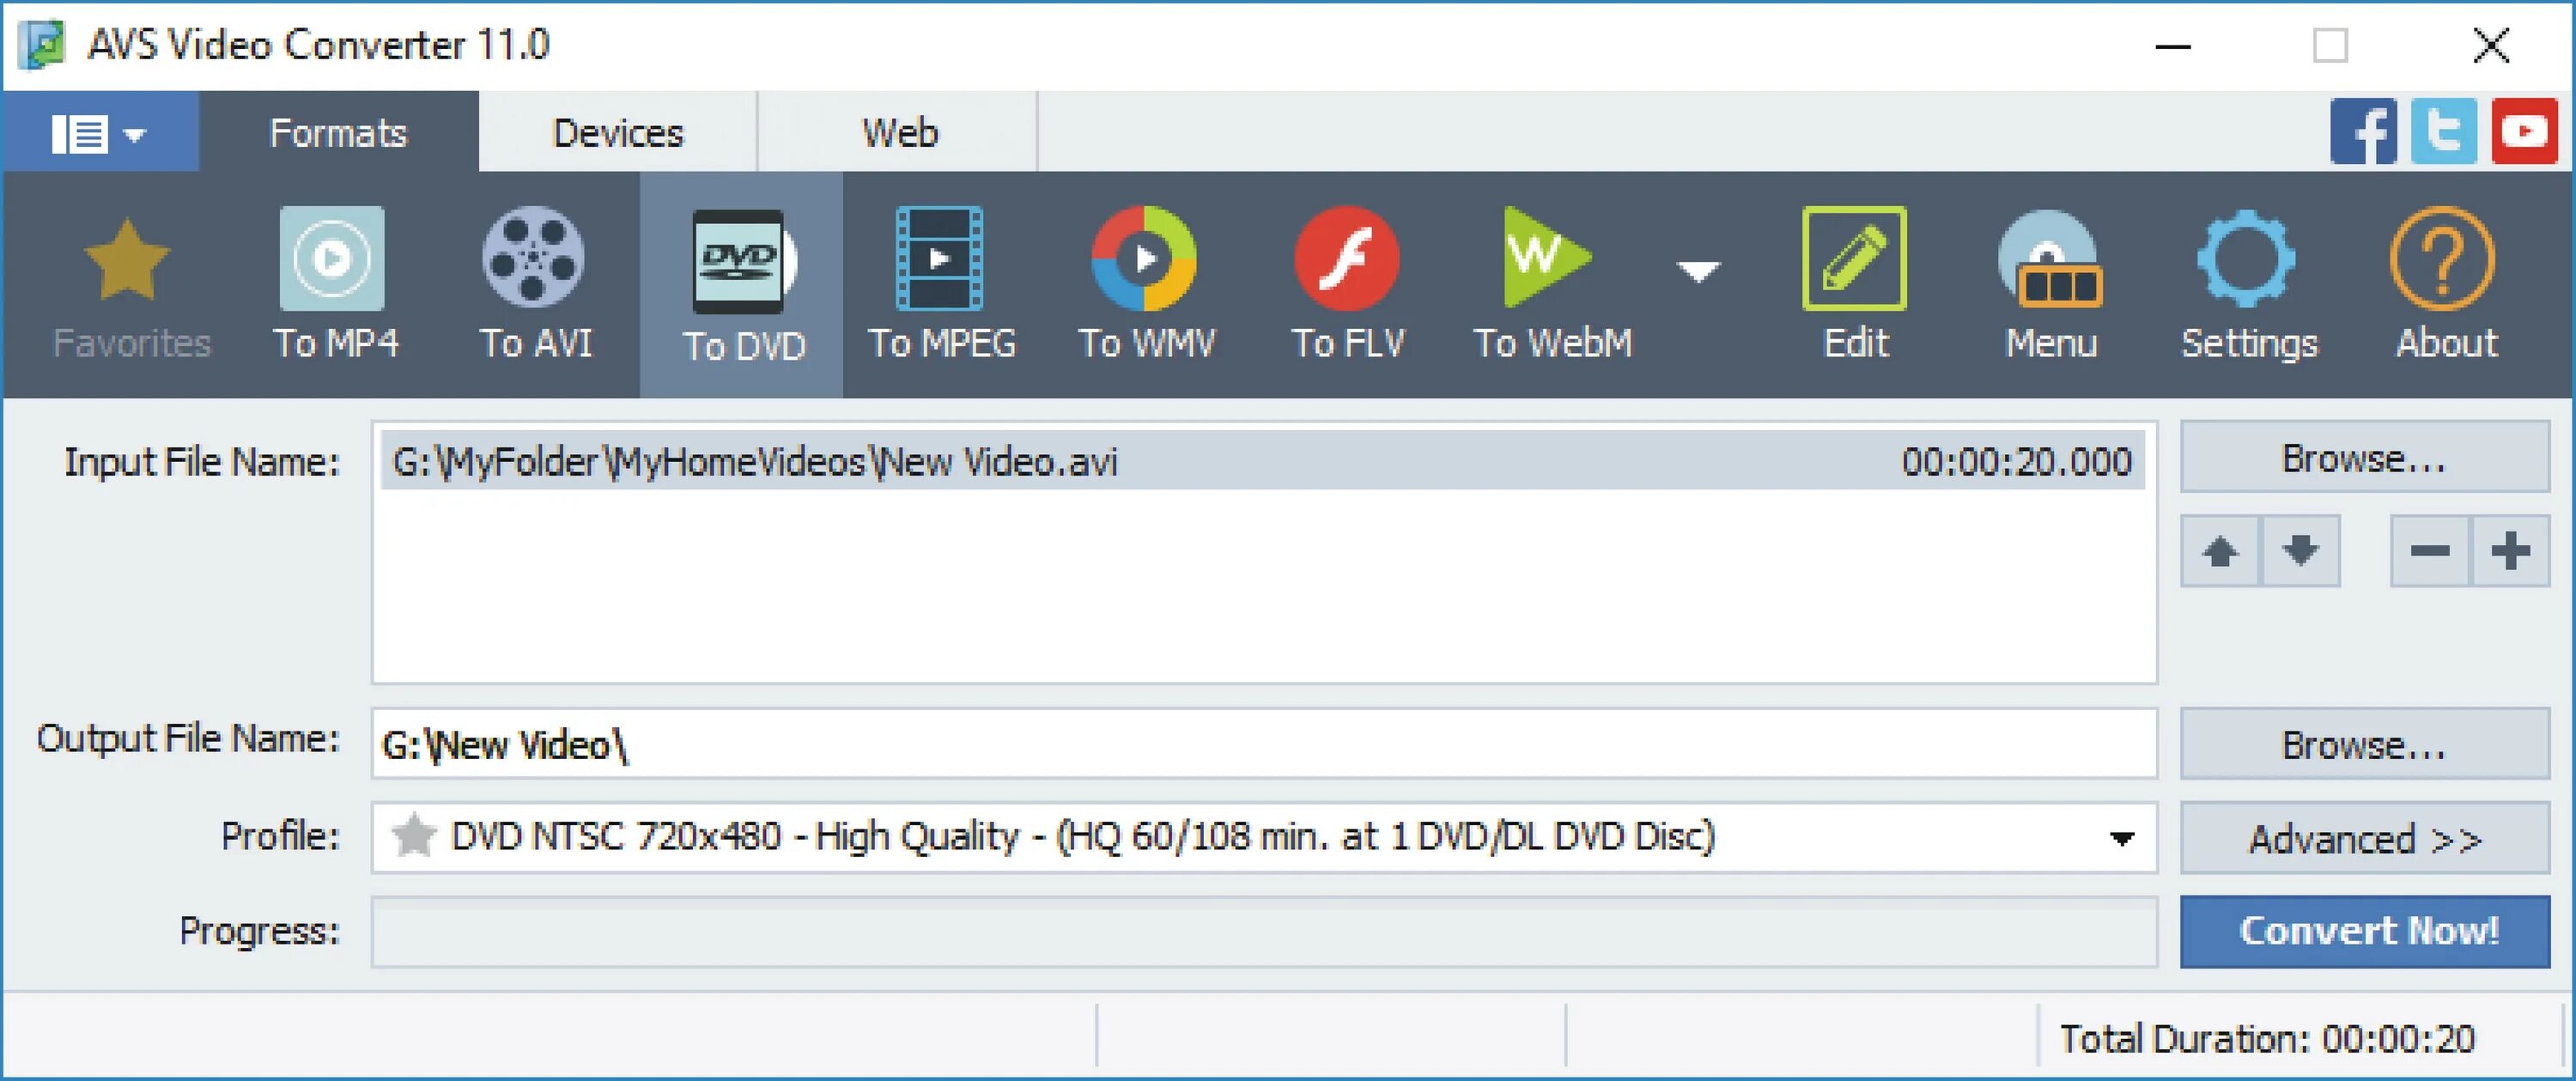Toggle the favorite star next to profile
Viewport: 2576px width, 1081px height.
[413, 836]
